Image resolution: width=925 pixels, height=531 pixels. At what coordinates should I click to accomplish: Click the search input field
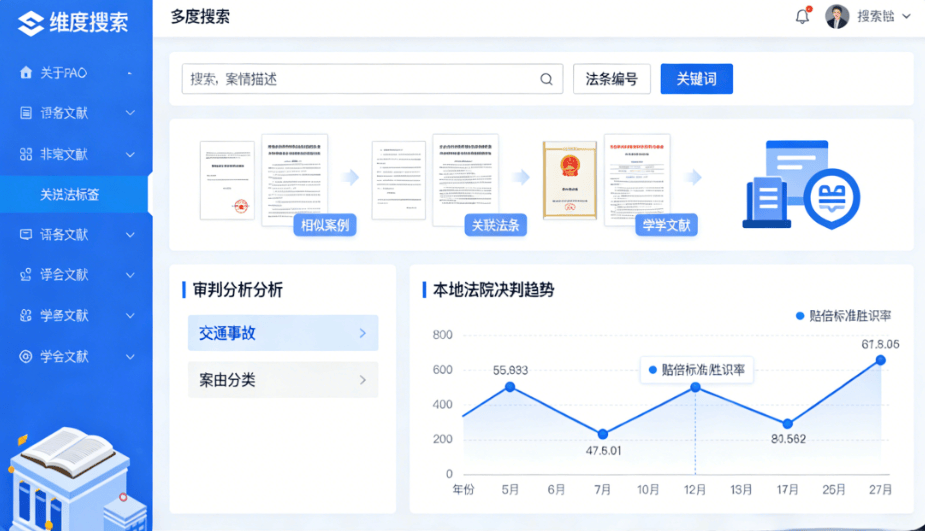[360, 79]
